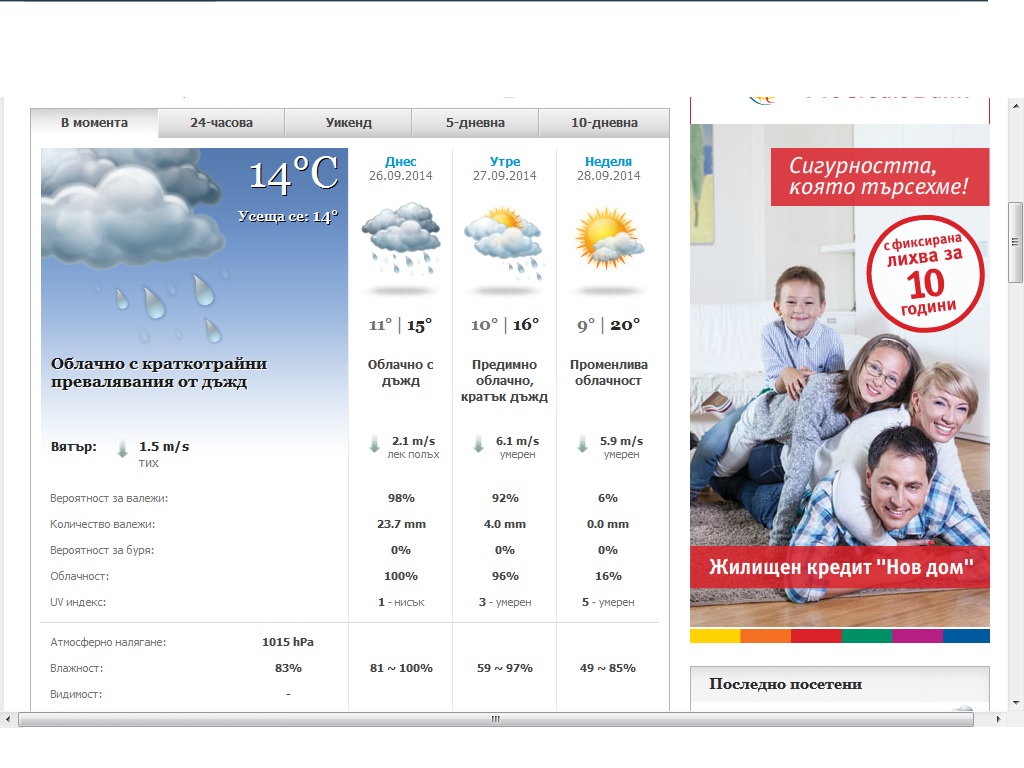Click the '0.0 mm' precipitation amount
Image resolution: width=1024 pixels, height=768 pixels.
[x=608, y=524]
